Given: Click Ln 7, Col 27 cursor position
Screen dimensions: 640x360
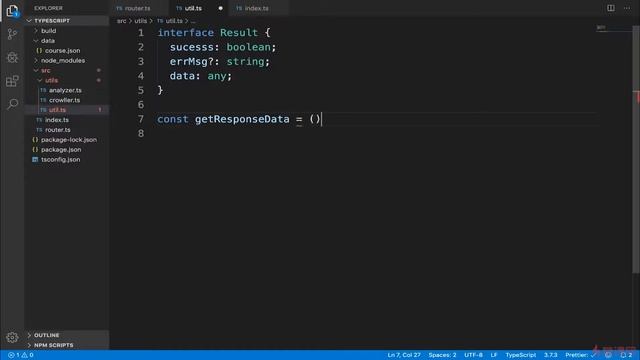Looking at the screenshot, I should click(404, 355).
